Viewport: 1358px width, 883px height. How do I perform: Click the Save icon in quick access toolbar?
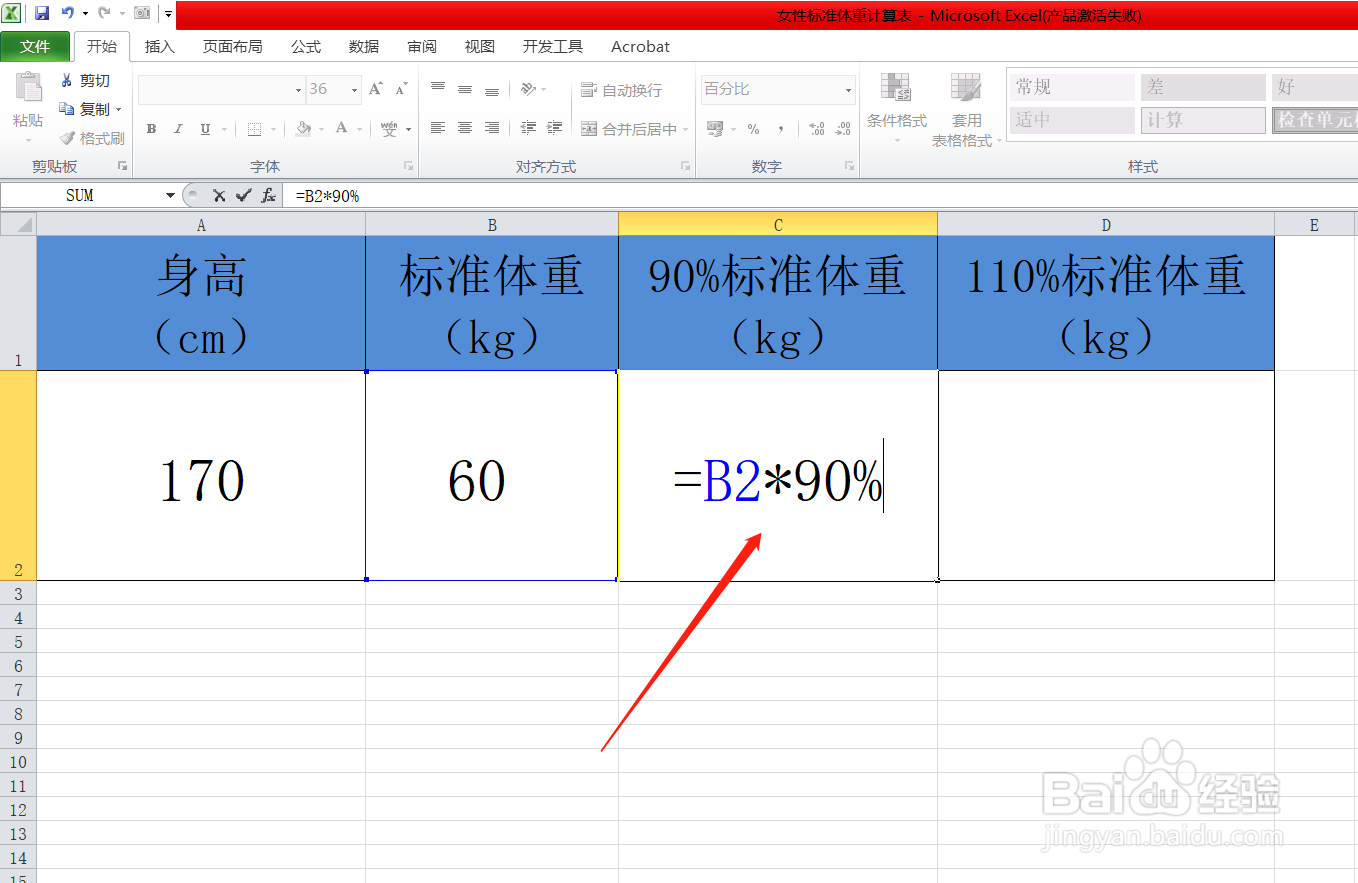pyautogui.click(x=42, y=14)
